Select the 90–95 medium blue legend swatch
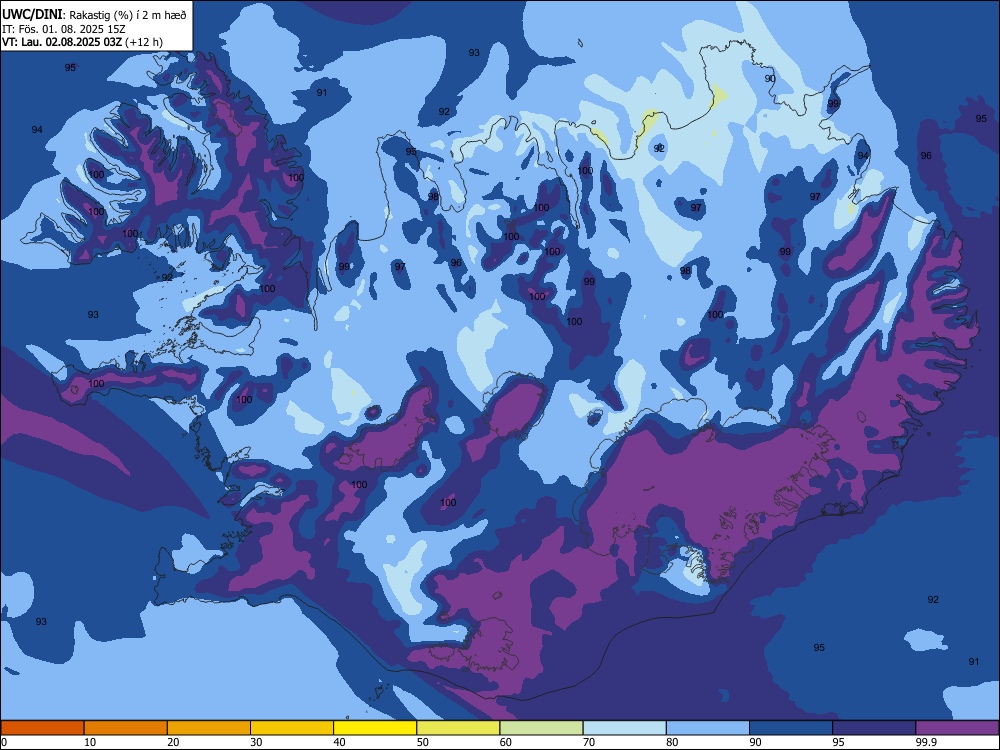 [x=791, y=728]
